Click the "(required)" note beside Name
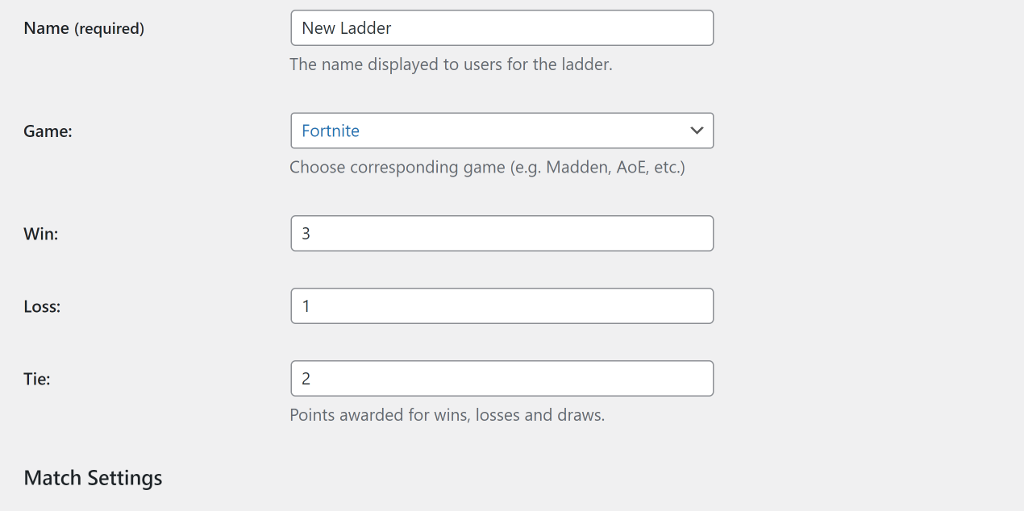 tap(108, 29)
